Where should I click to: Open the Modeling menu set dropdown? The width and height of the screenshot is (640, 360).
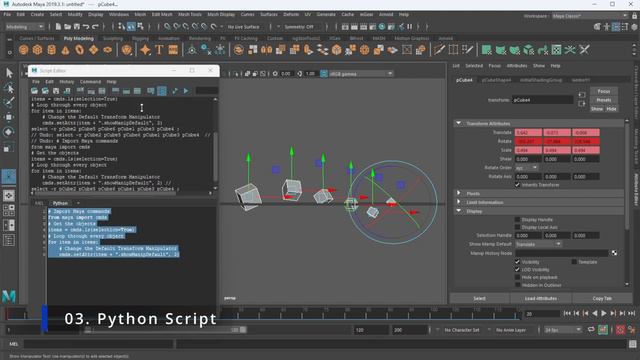pyautogui.click(x=24, y=27)
